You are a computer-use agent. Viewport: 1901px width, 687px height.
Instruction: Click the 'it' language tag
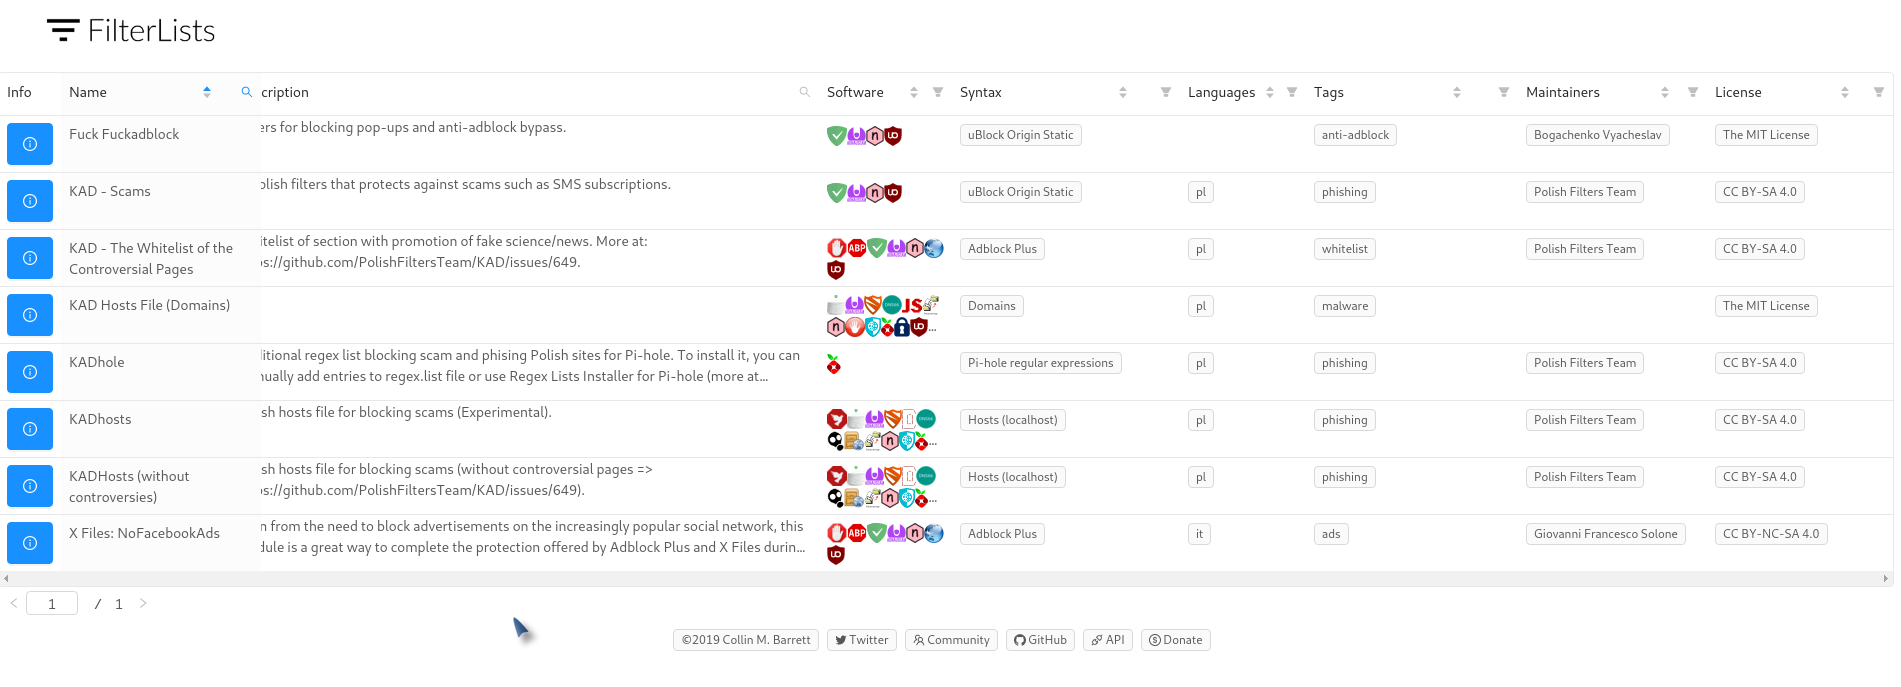click(x=1199, y=534)
